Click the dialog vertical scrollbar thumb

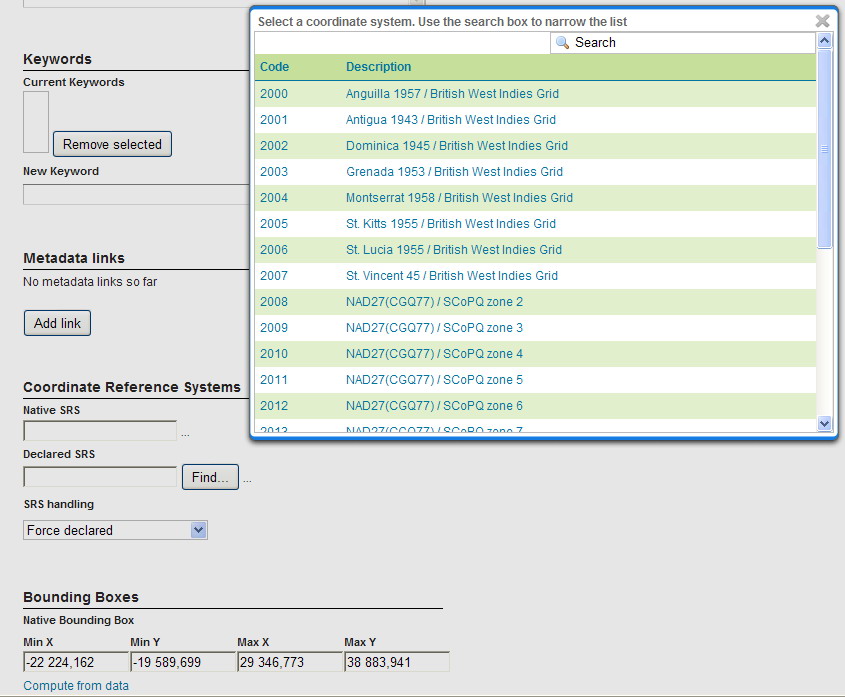click(824, 149)
